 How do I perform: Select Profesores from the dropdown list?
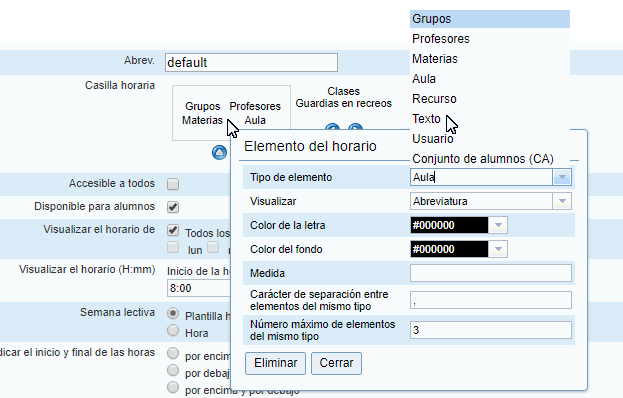[490, 39]
